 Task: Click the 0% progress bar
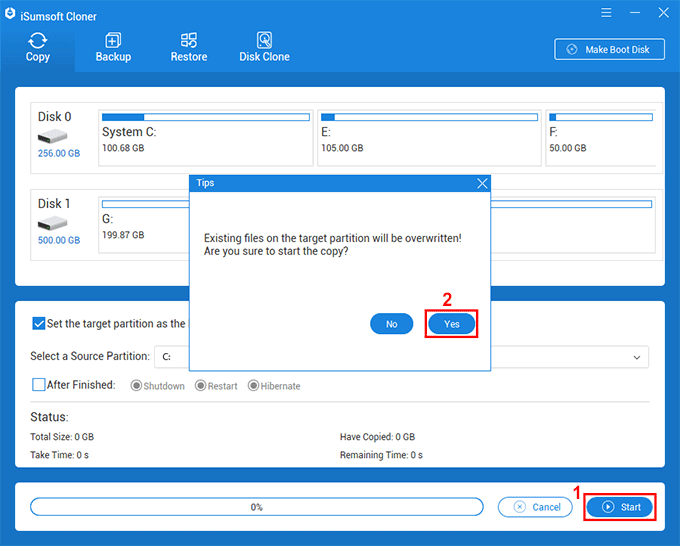(257, 507)
